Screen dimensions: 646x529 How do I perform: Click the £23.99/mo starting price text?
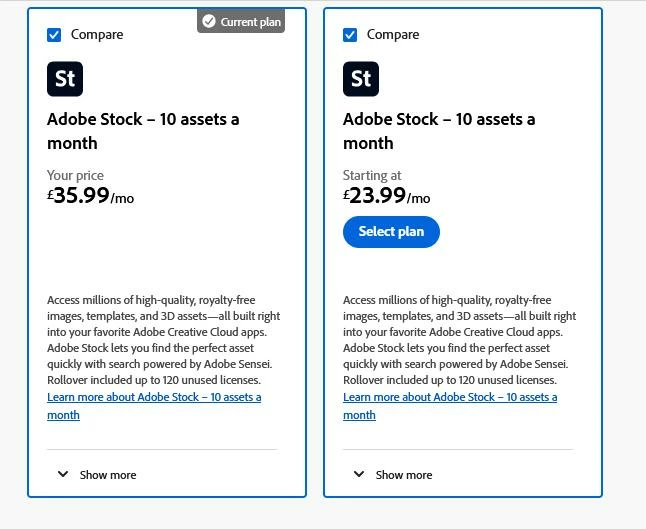click(x=386, y=196)
